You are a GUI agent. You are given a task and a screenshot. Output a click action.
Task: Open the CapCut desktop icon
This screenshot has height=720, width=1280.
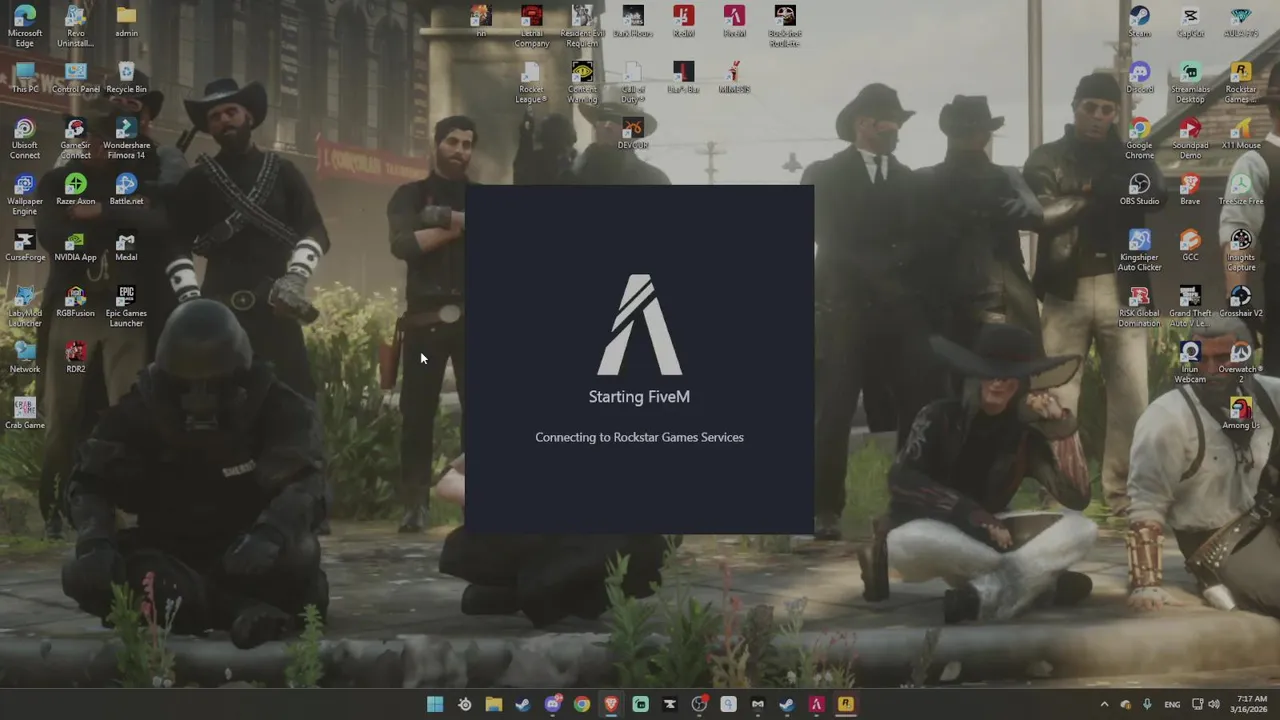coord(1190,22)
